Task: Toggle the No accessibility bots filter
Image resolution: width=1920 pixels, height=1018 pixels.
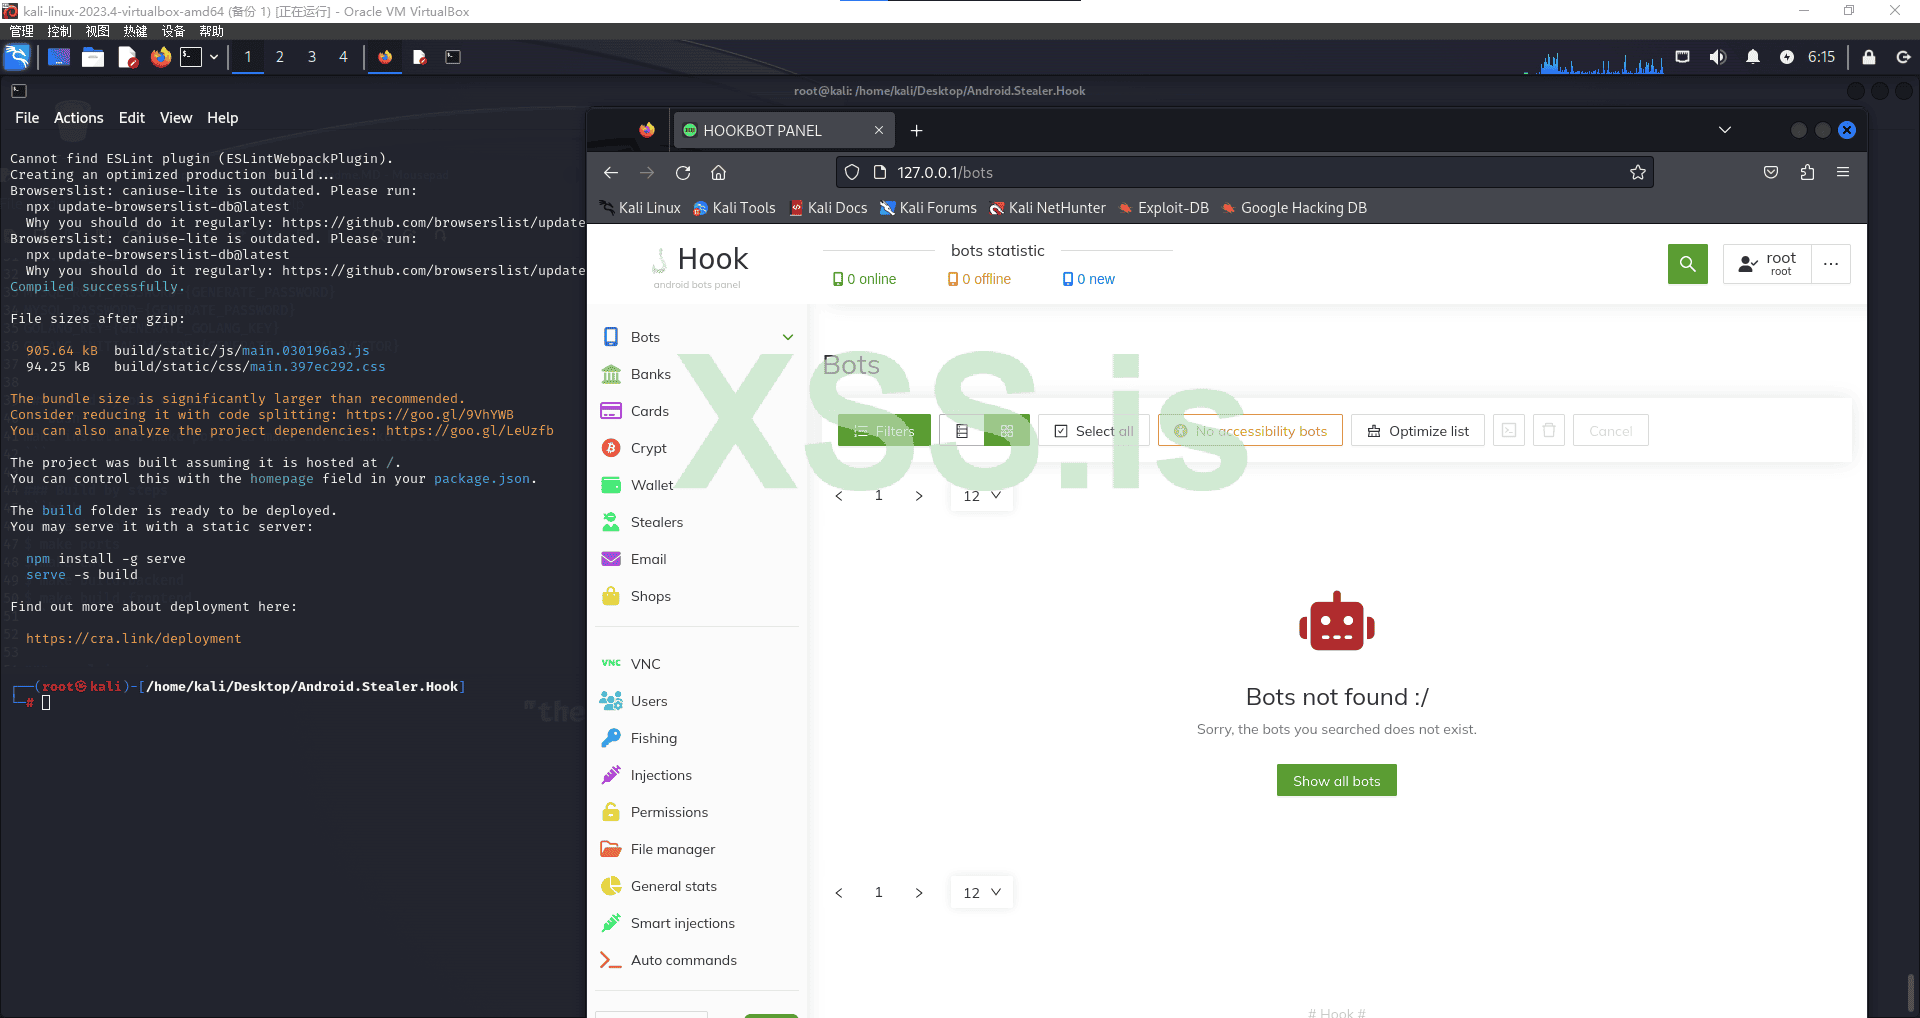Action: pos(1250,431)
